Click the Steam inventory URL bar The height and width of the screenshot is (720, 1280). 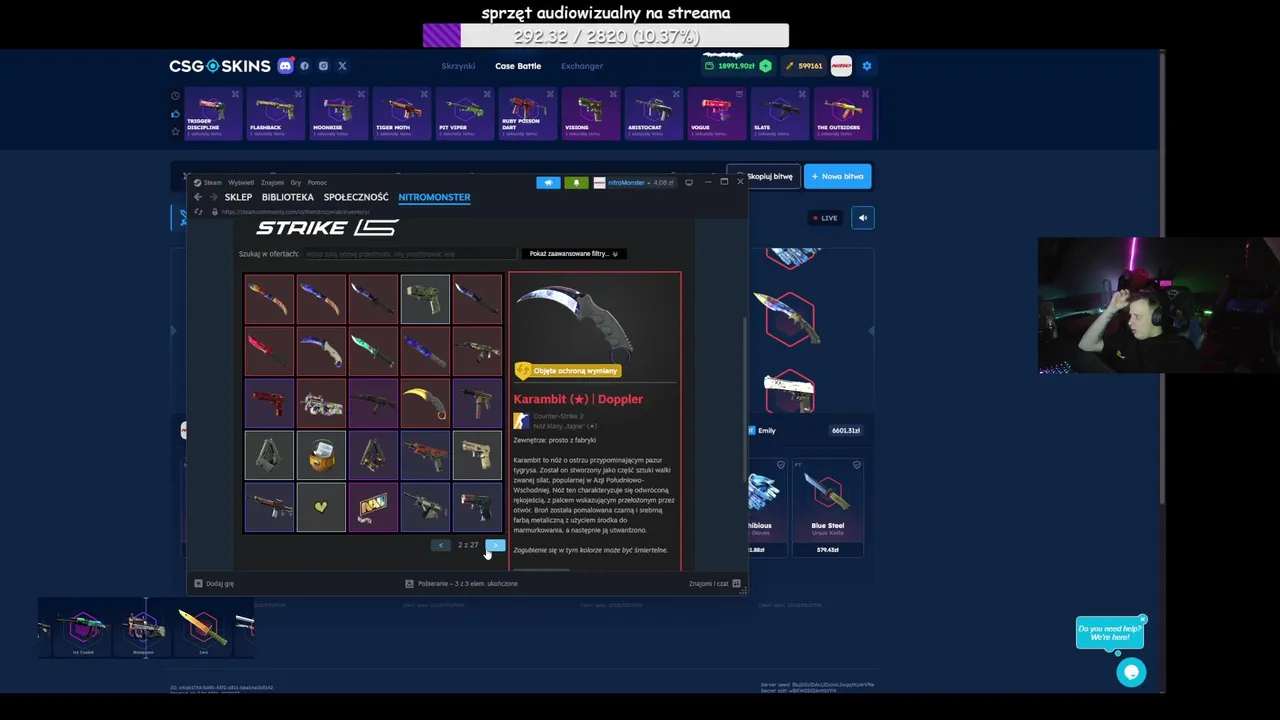point(296,212)
